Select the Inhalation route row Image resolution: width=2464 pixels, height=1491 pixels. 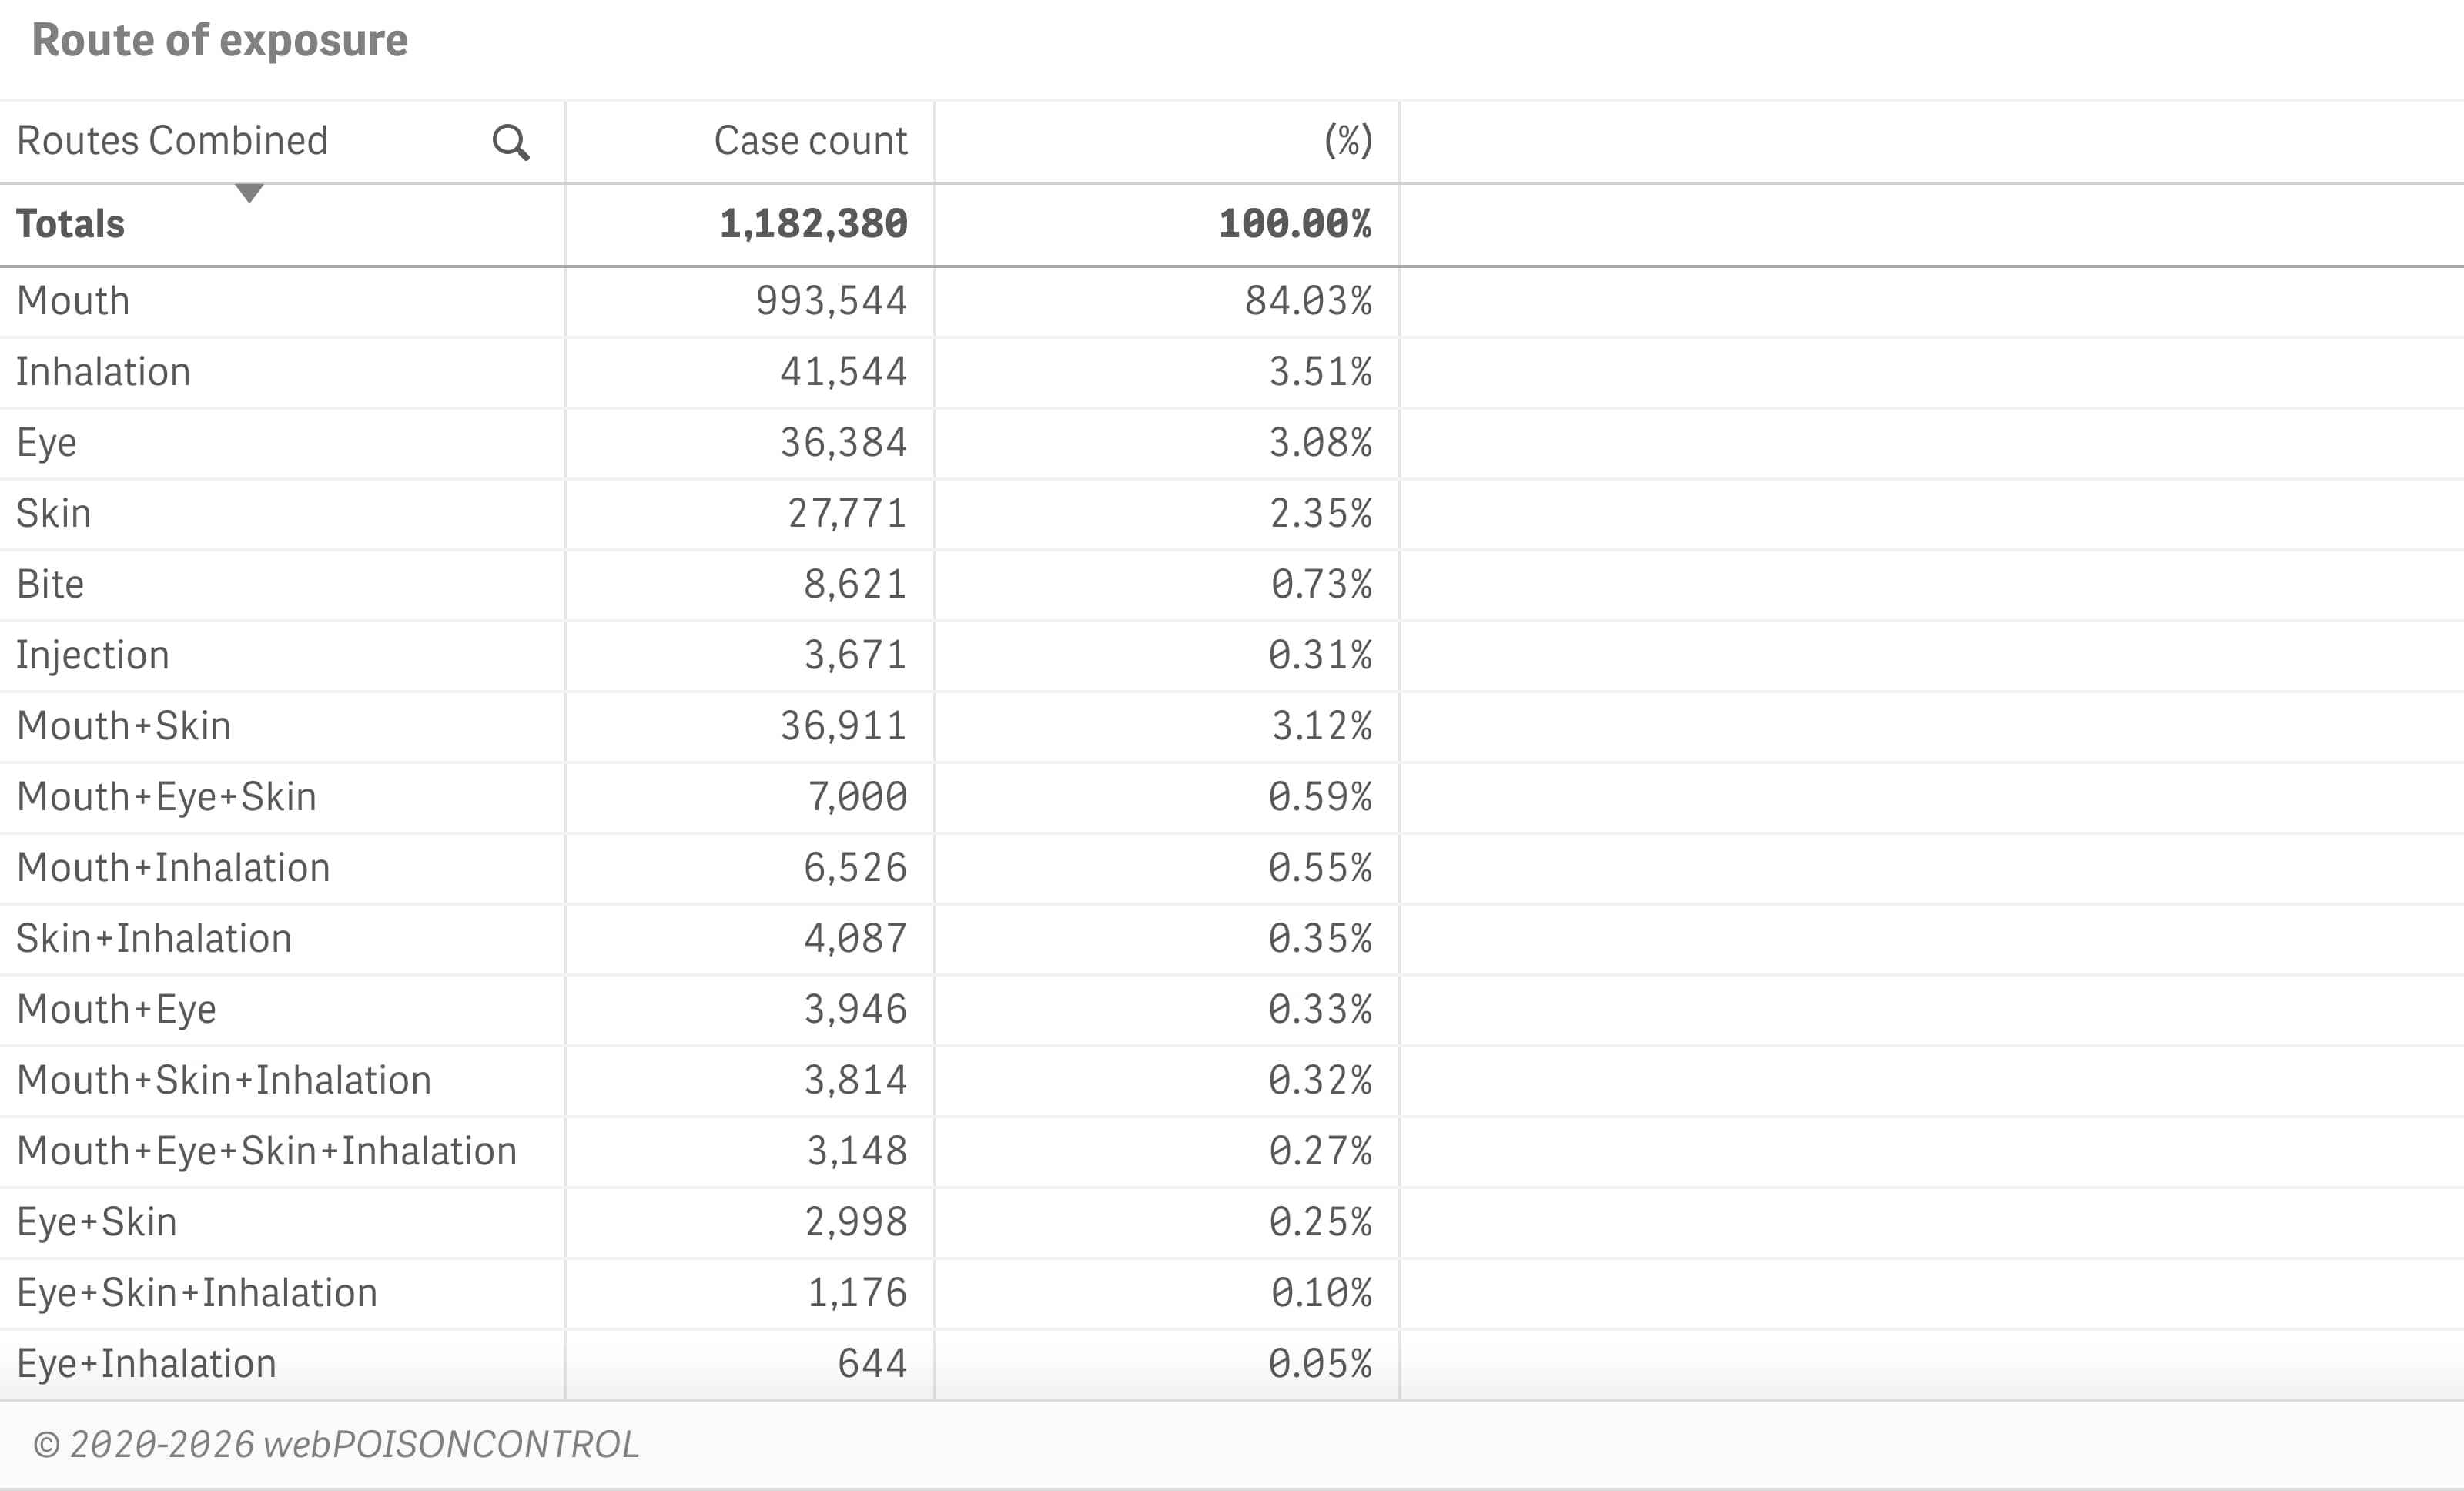[x=103, y=372]
